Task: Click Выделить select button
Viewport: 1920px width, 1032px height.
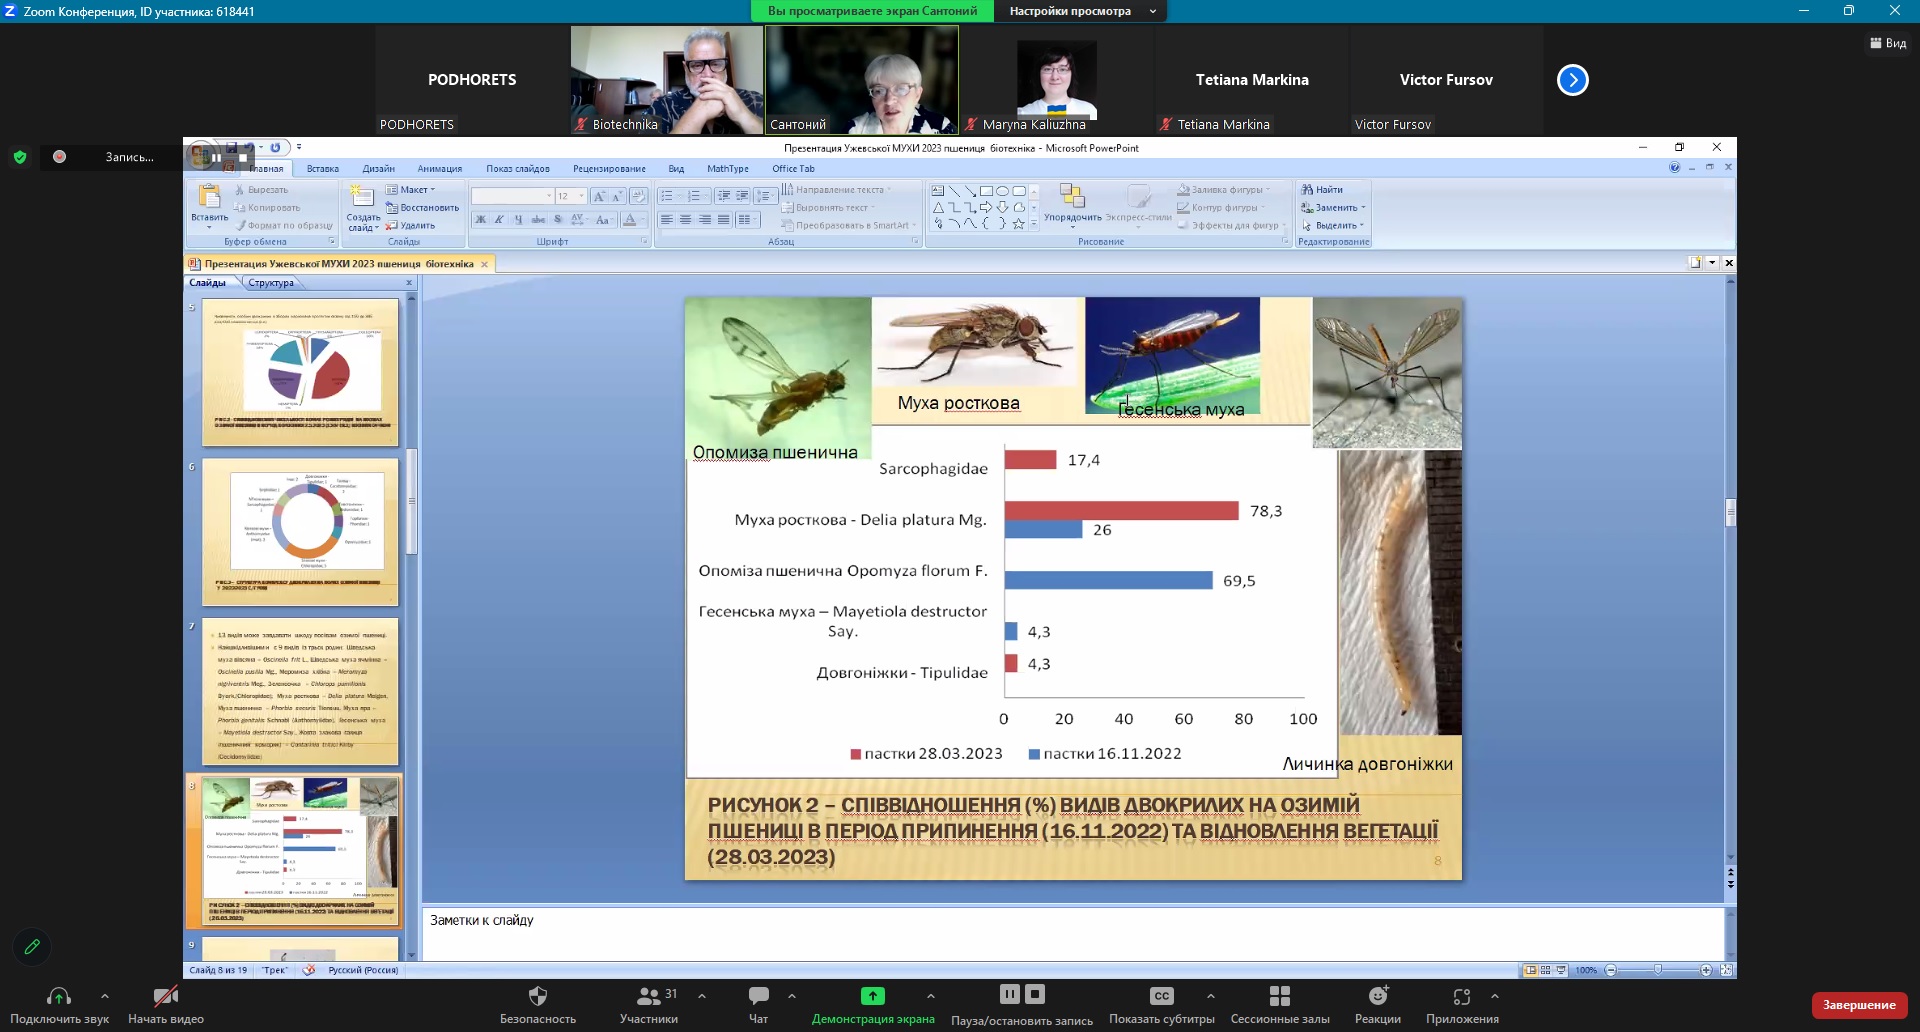Action: (x=1332, y=226)
